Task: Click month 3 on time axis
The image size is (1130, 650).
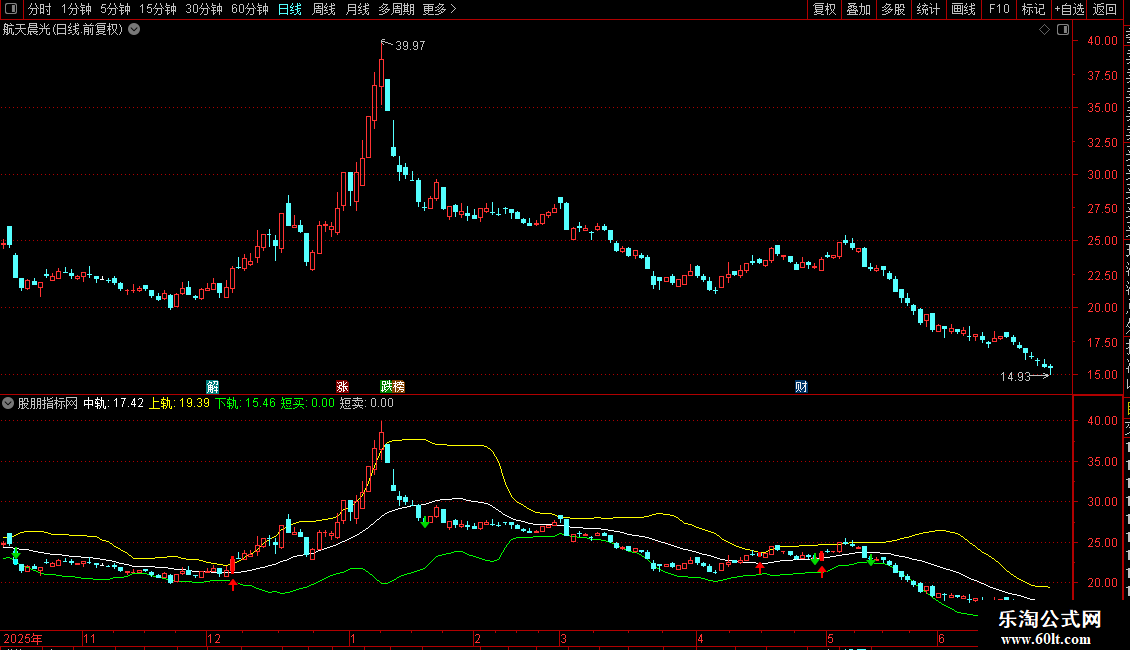Action: click(564, 638)
